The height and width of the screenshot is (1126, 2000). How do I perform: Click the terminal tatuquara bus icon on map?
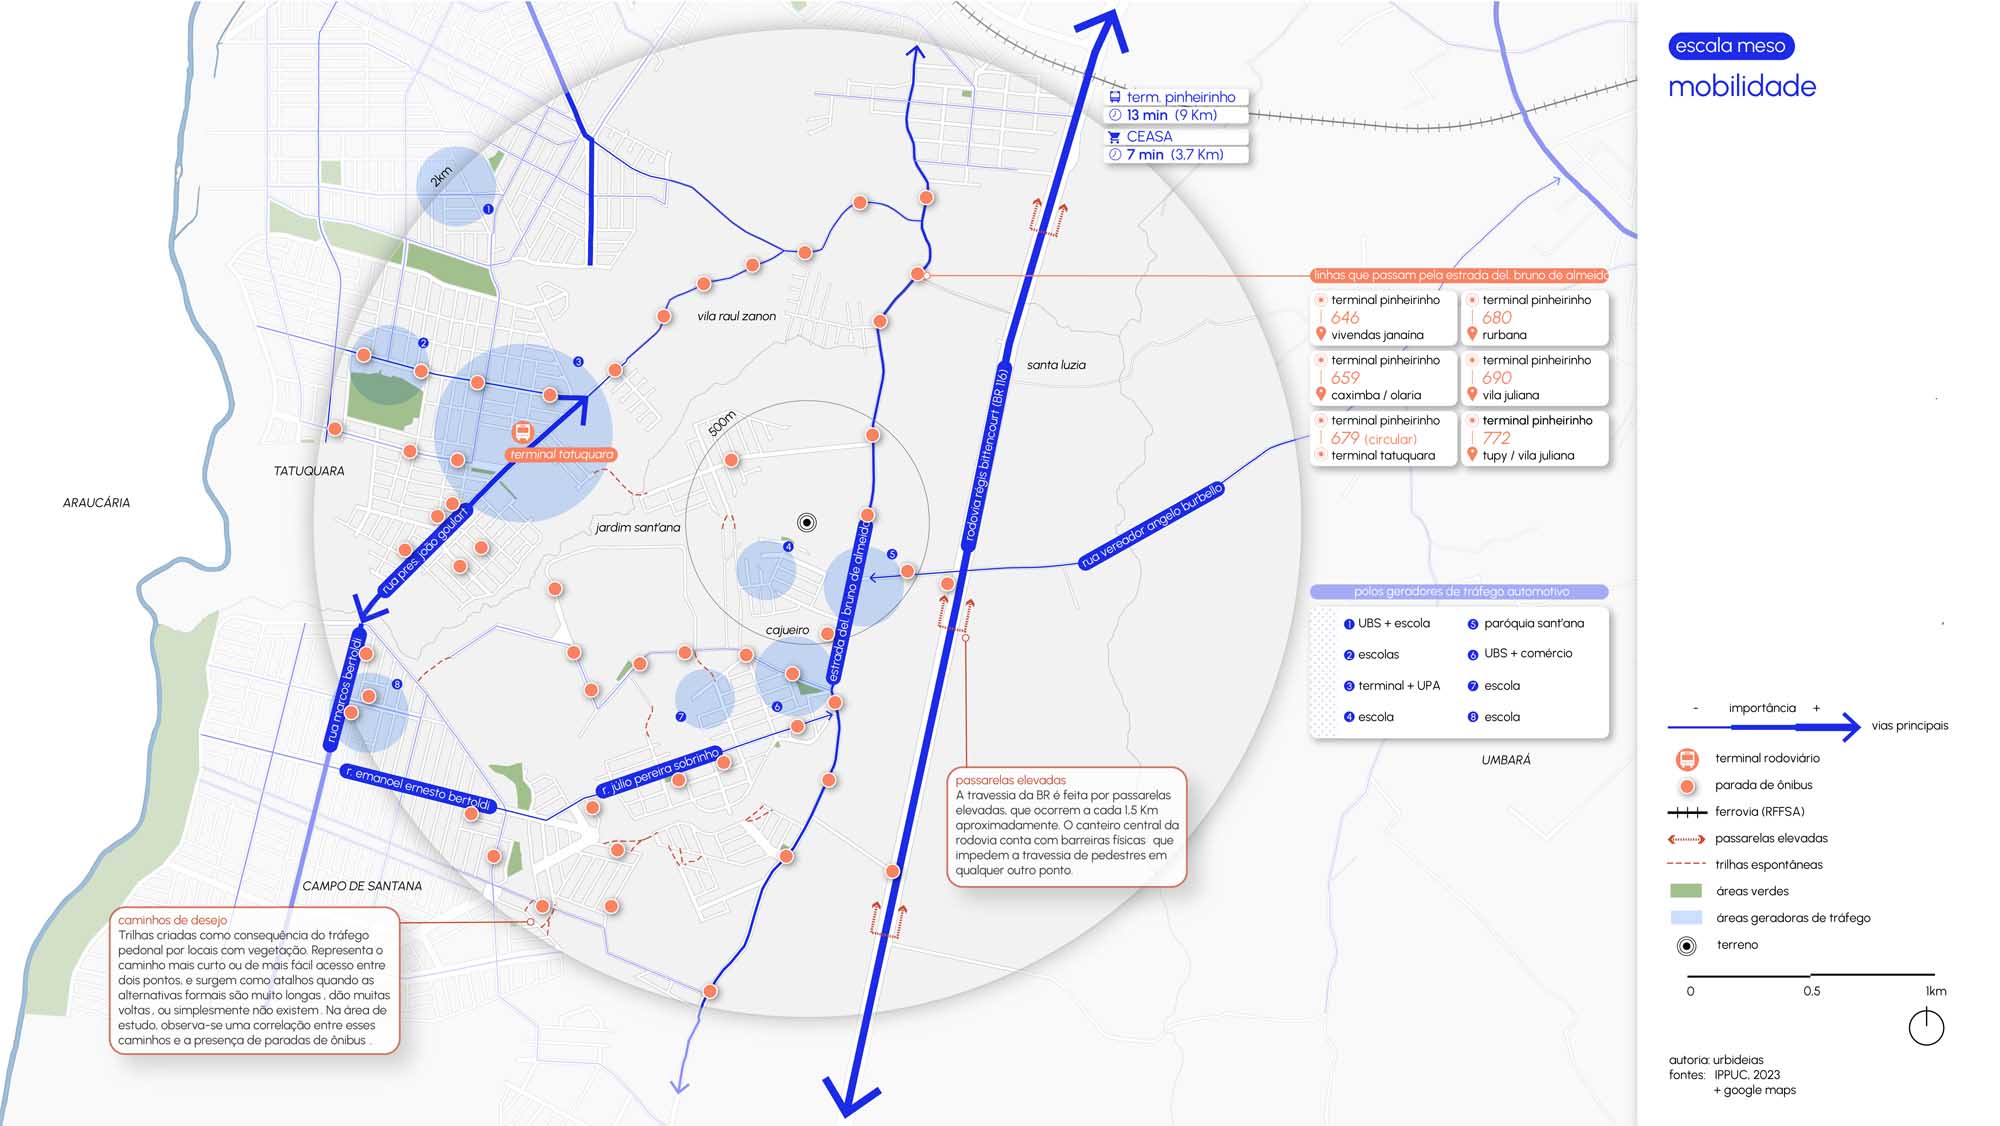tap(522, 433)
